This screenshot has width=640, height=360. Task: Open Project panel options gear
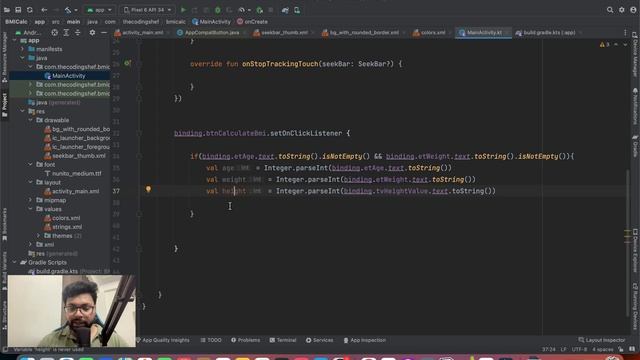92,32
